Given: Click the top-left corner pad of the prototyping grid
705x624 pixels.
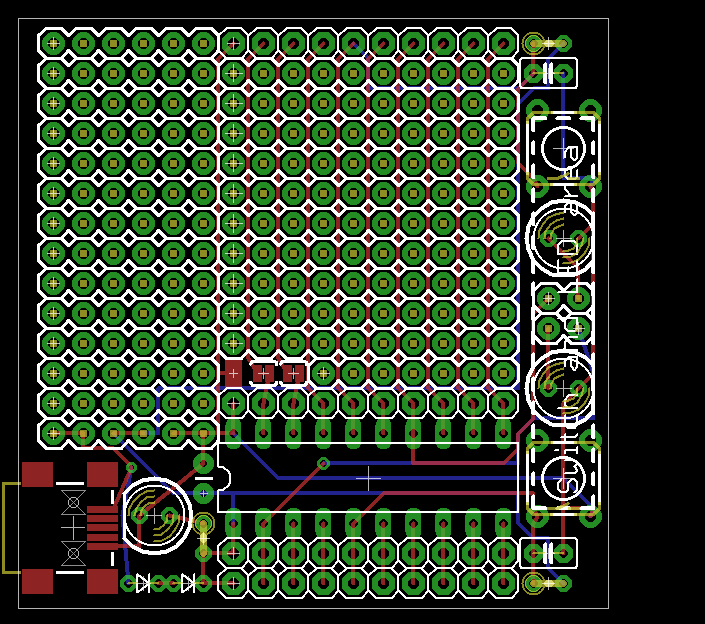Looking at the screenshot, I should point(54,44).
